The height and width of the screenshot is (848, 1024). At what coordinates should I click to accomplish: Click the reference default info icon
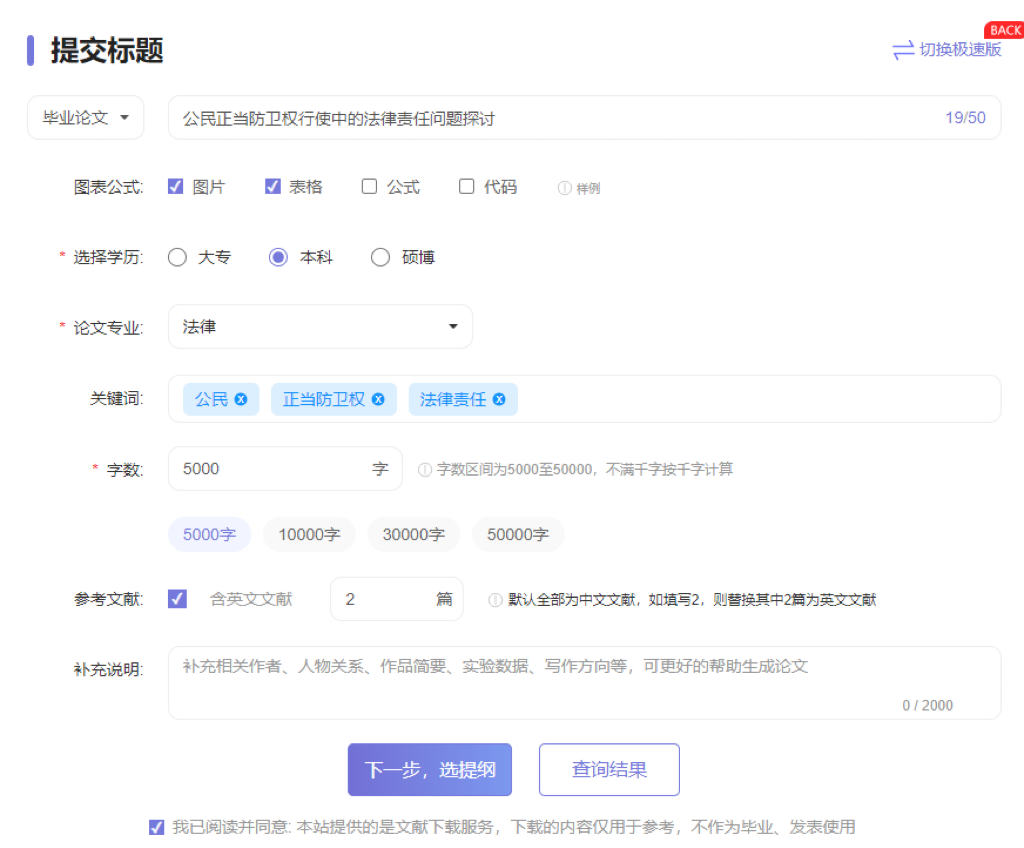pyautogui.click(x=495, y=600)
